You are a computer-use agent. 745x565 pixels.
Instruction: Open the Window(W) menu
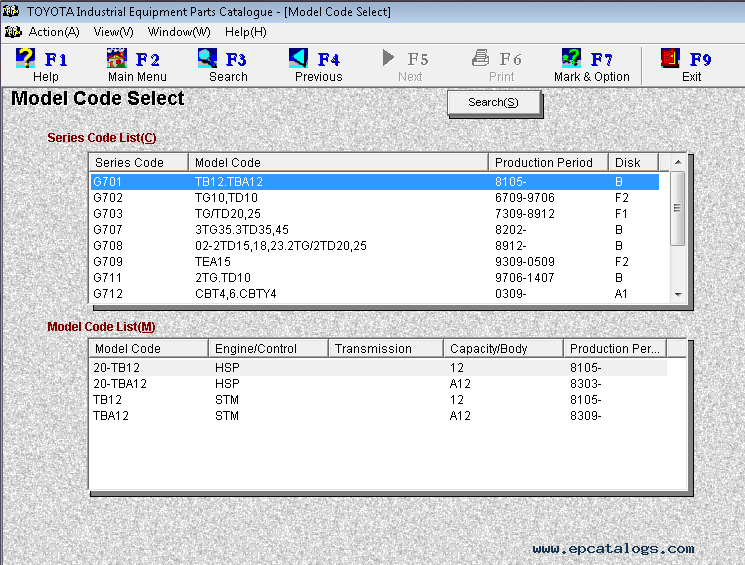(179, 32)
